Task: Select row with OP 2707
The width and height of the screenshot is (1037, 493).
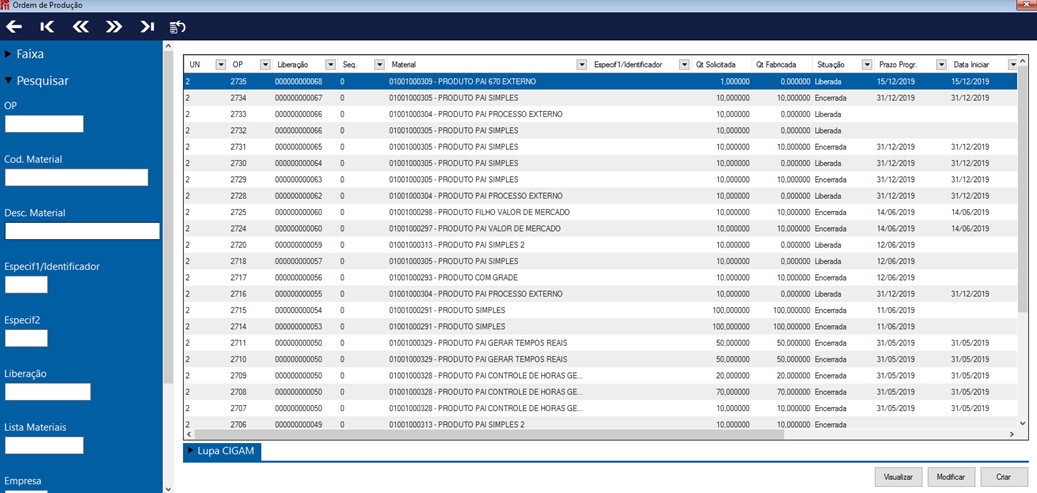Action: pos(601,408)
